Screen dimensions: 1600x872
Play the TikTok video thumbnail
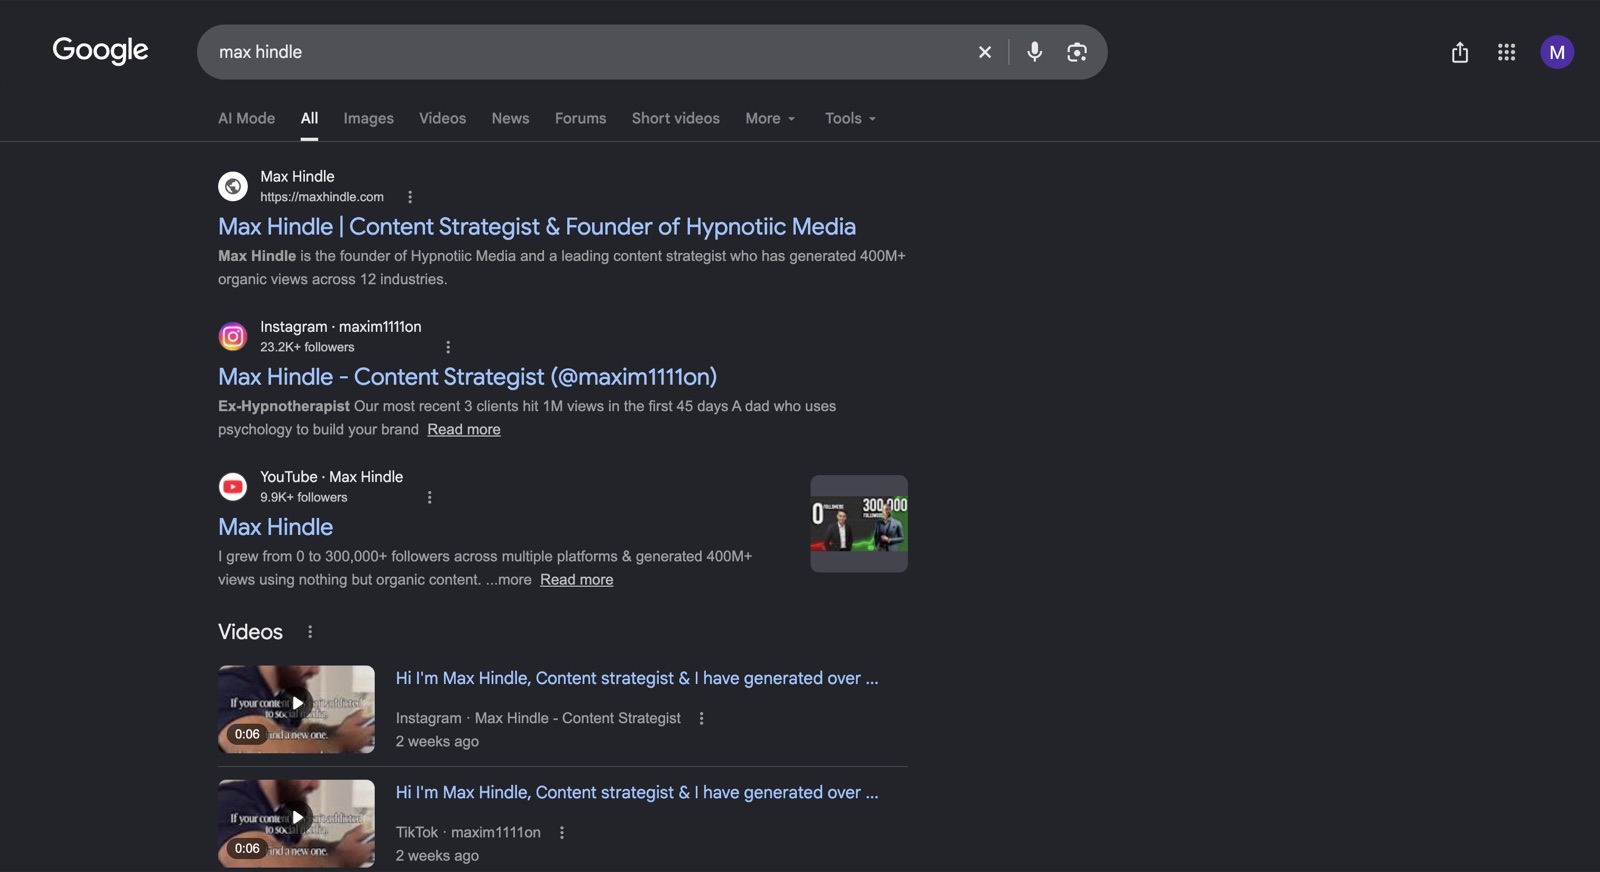pyautogui.click(x=296, y=823)
